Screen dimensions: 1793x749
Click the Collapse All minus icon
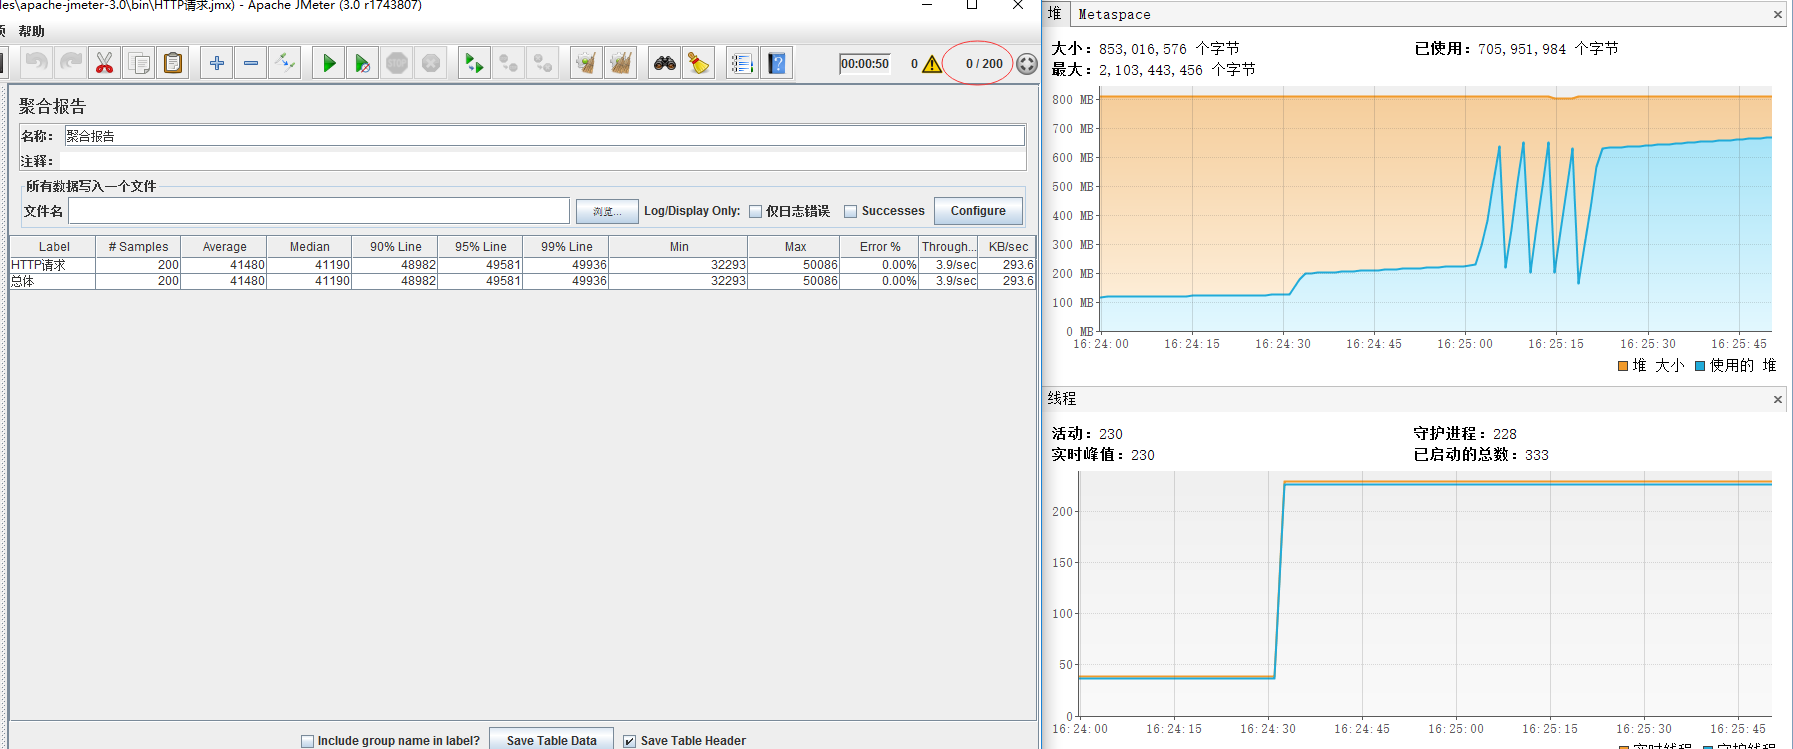(x=251, y=63)
